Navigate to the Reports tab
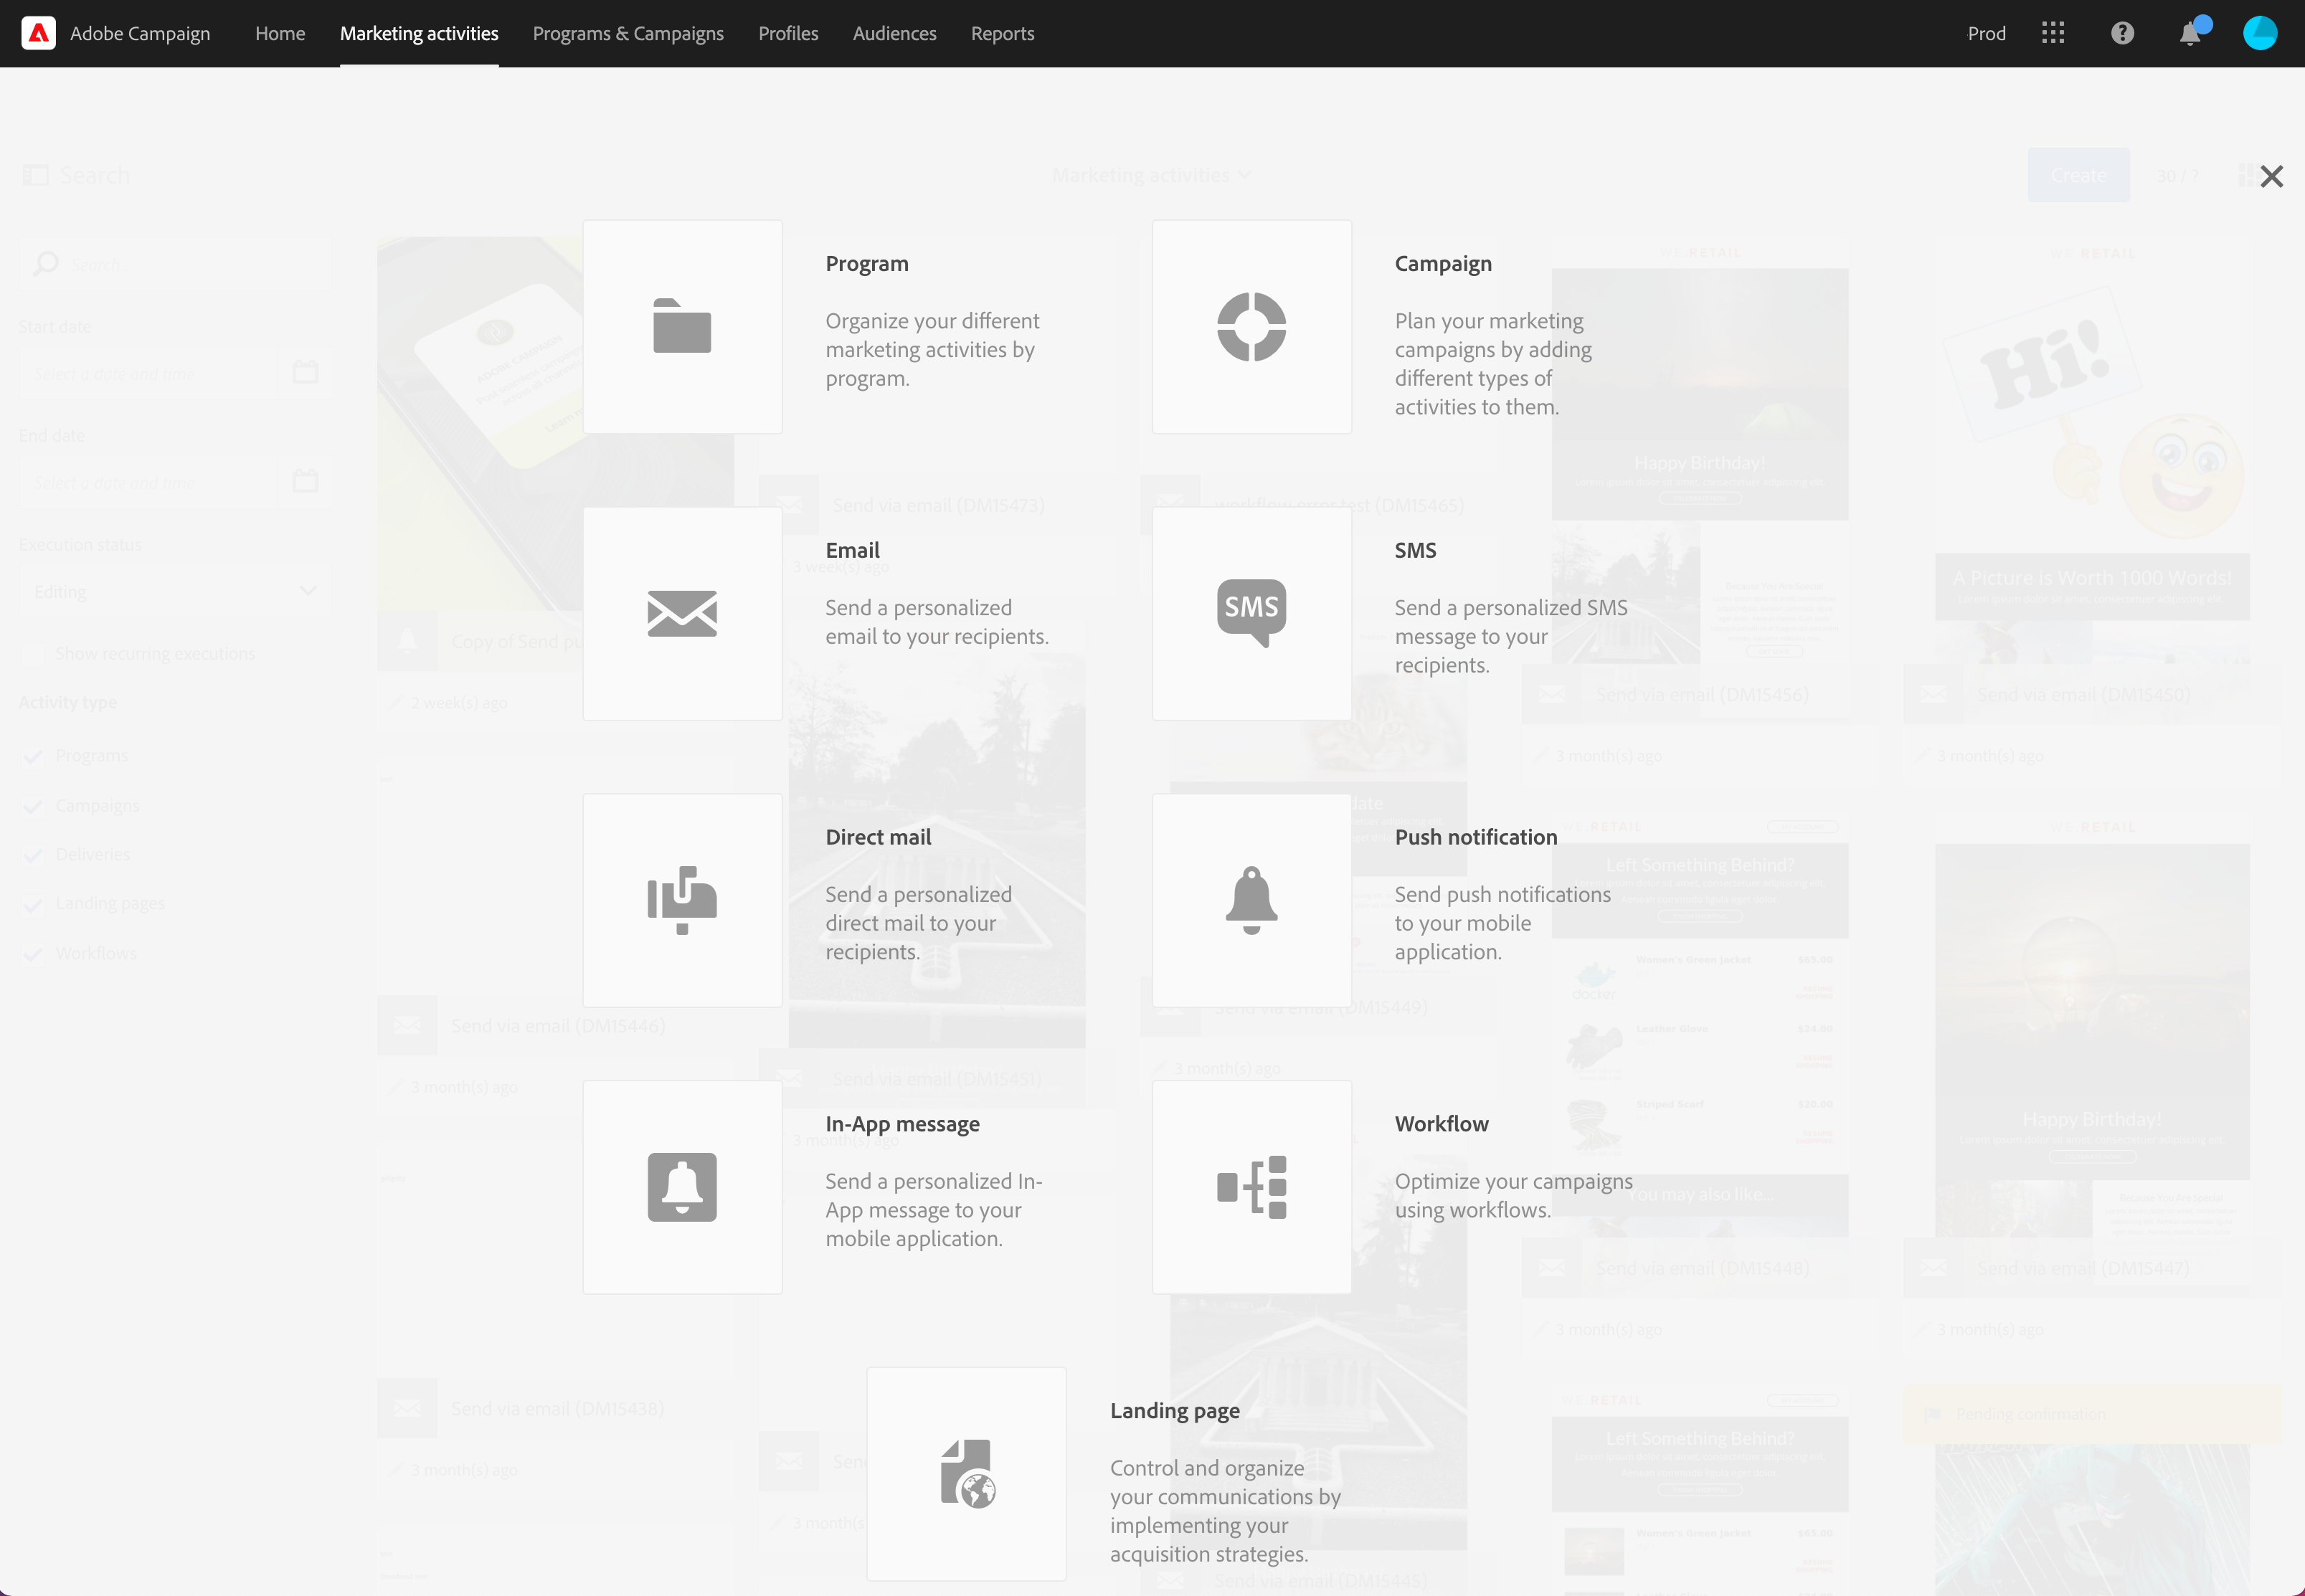 (1002, 33)
